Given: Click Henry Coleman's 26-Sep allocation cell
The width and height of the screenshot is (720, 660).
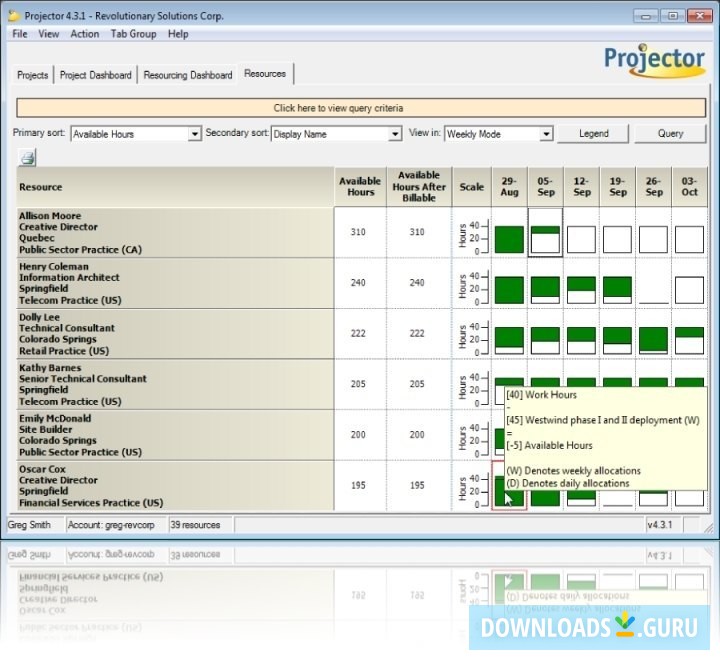Looking at the screenshot, I should [x=653, y=290].
